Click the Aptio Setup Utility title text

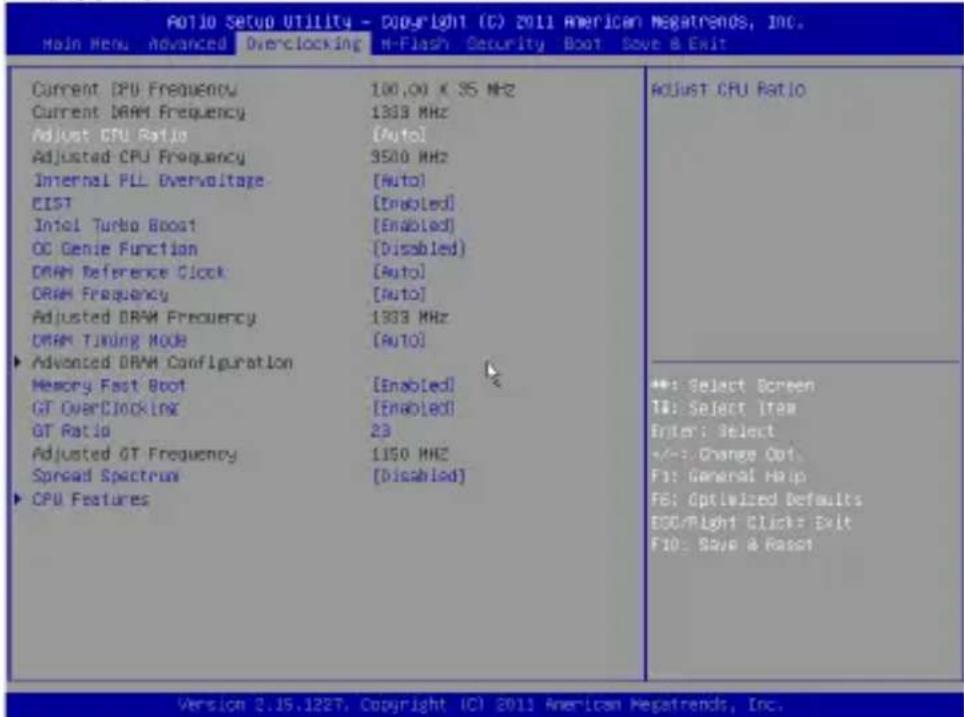point(485,23)
